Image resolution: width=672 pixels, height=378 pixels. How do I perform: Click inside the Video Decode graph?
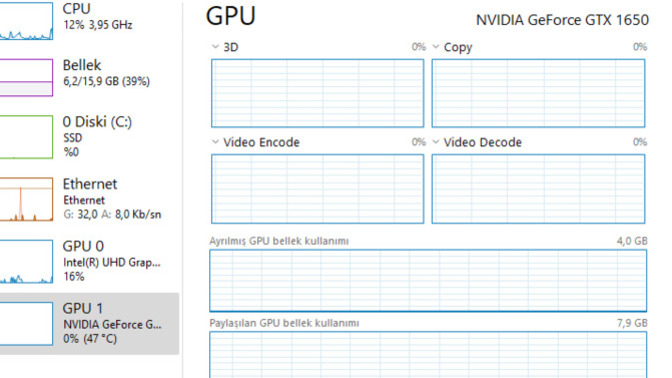538,189
